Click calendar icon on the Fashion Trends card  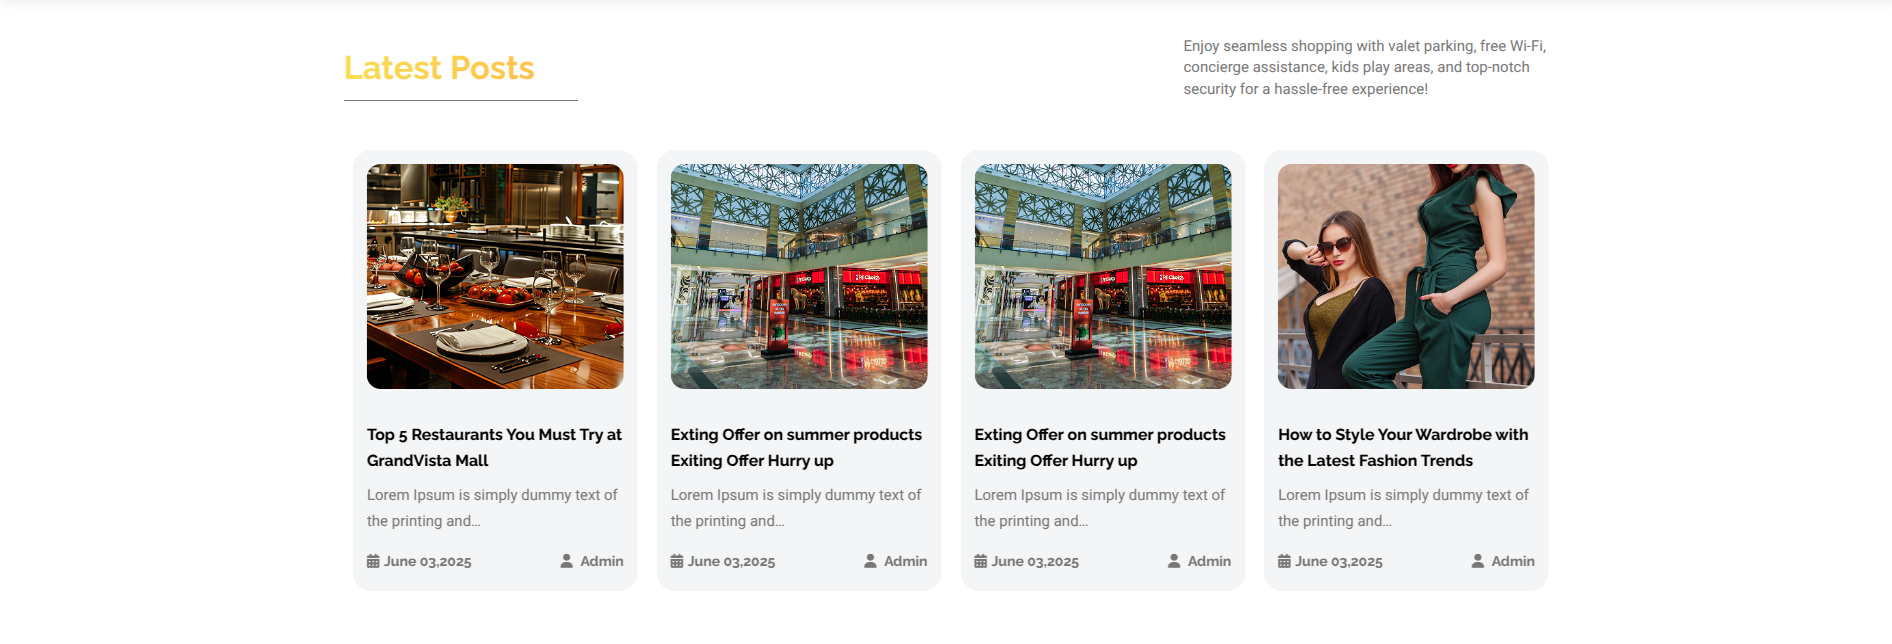pos(1284,561)
